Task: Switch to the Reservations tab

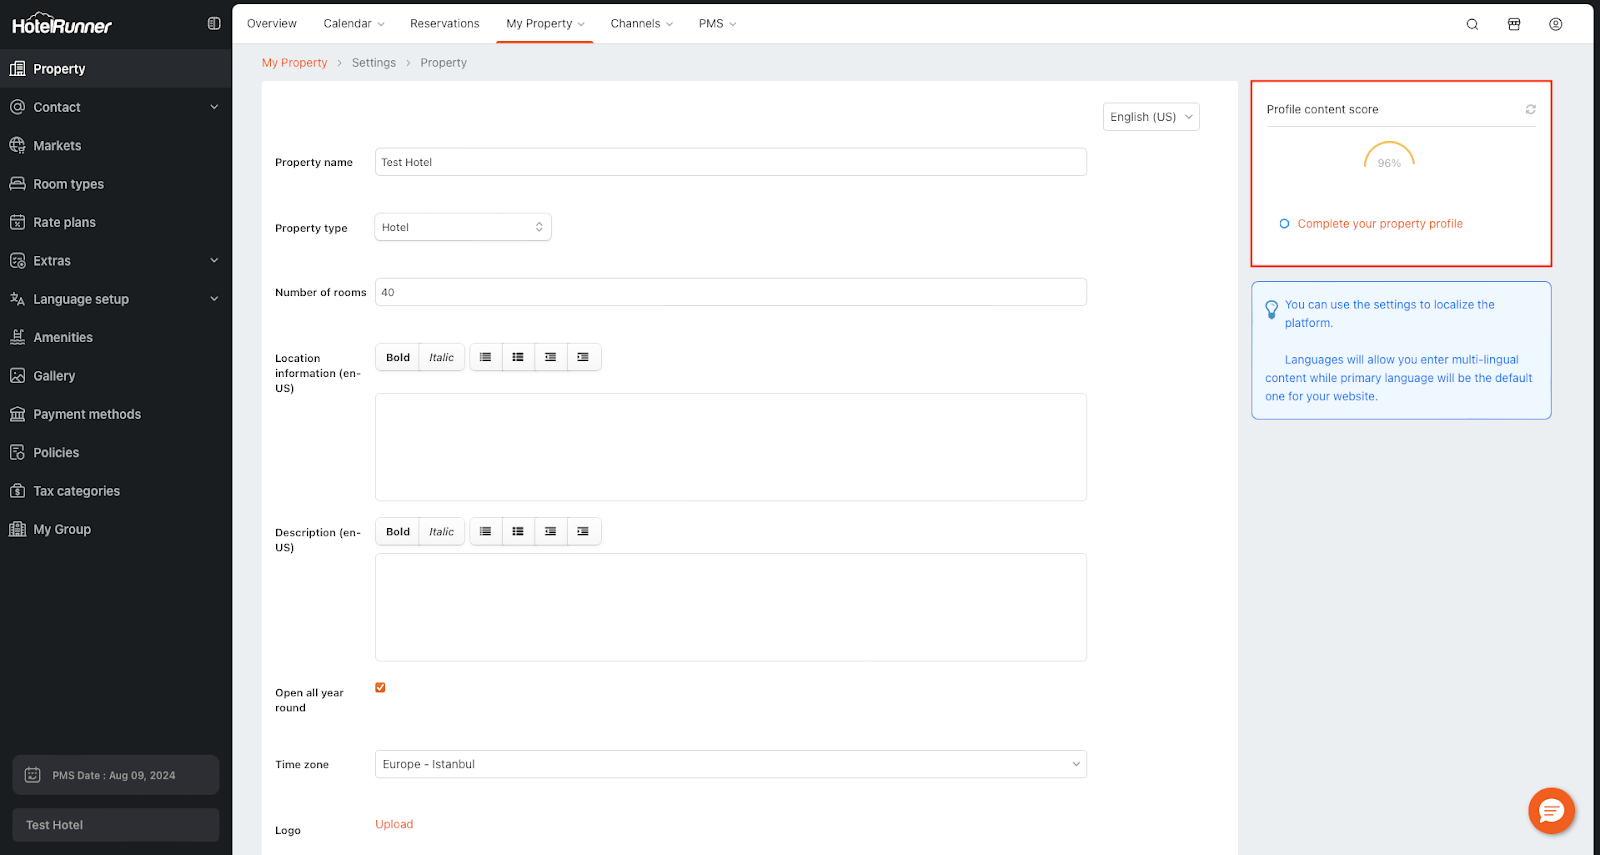Action: tap(444, 24)
